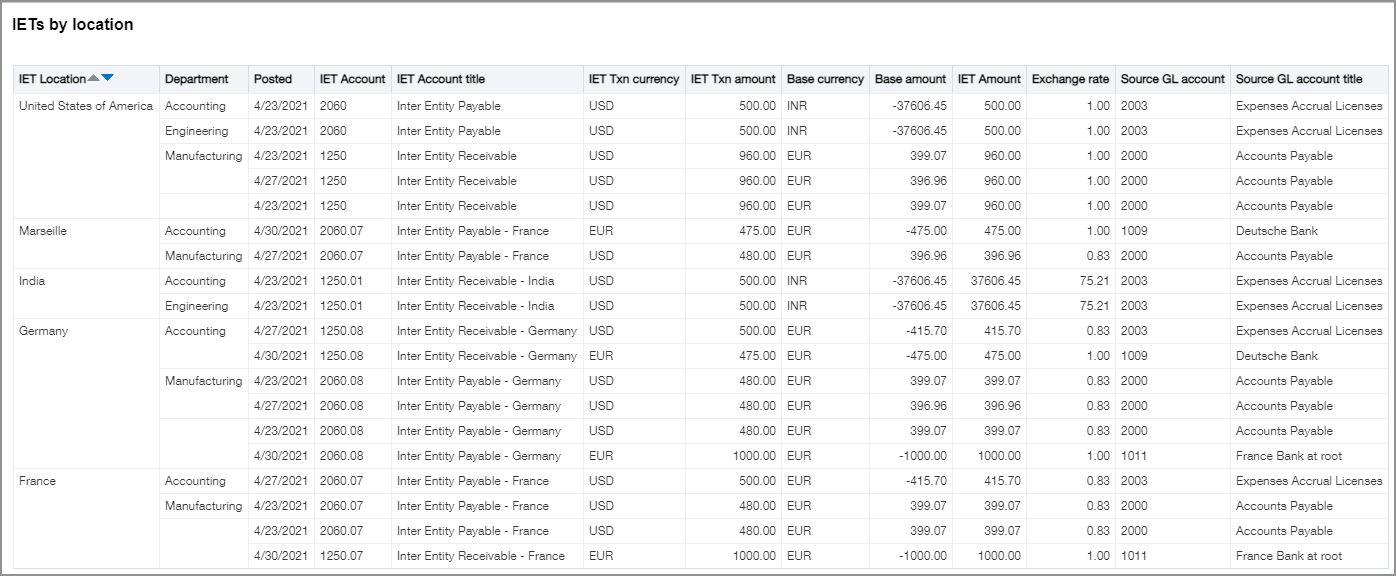The image size is (1396, 576).
Task: Click the IET Account column header
Action: (352, 79)
